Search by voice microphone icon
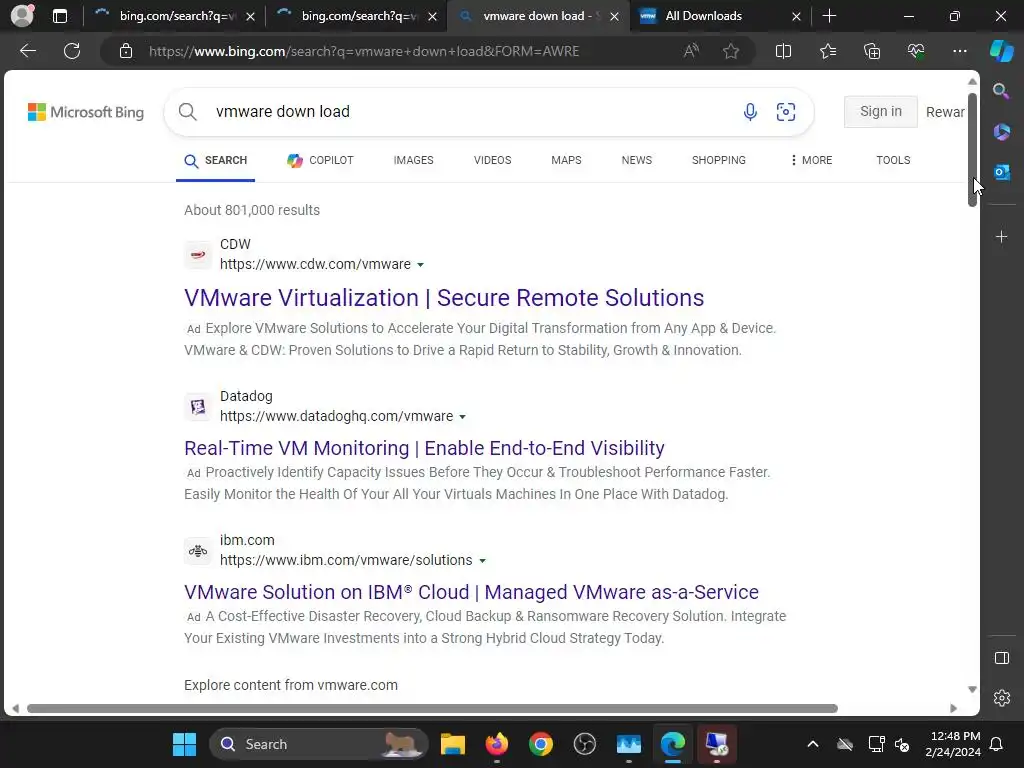The image size is (1024, 768). (x=750, y=112)
